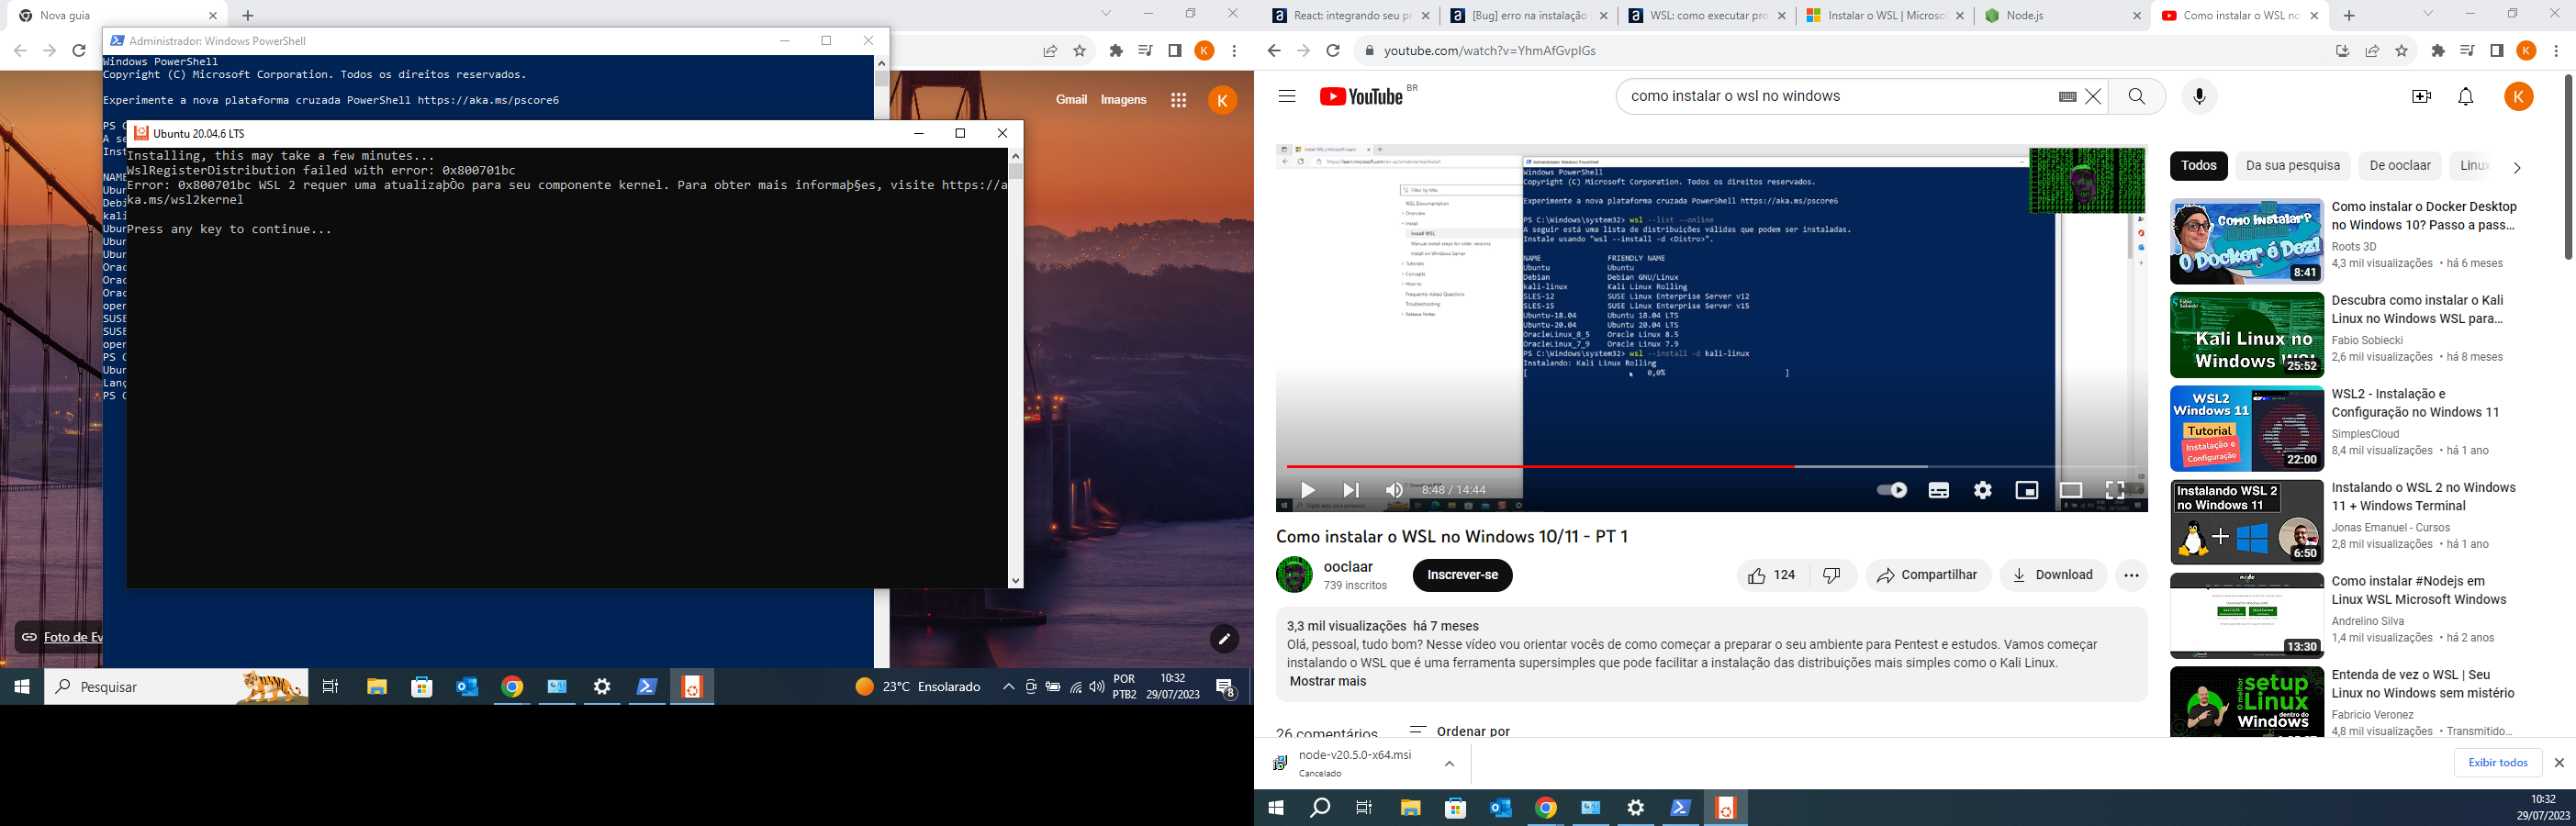
Task: Clear the YouTube search text
Action: (x=2093, y=97)
